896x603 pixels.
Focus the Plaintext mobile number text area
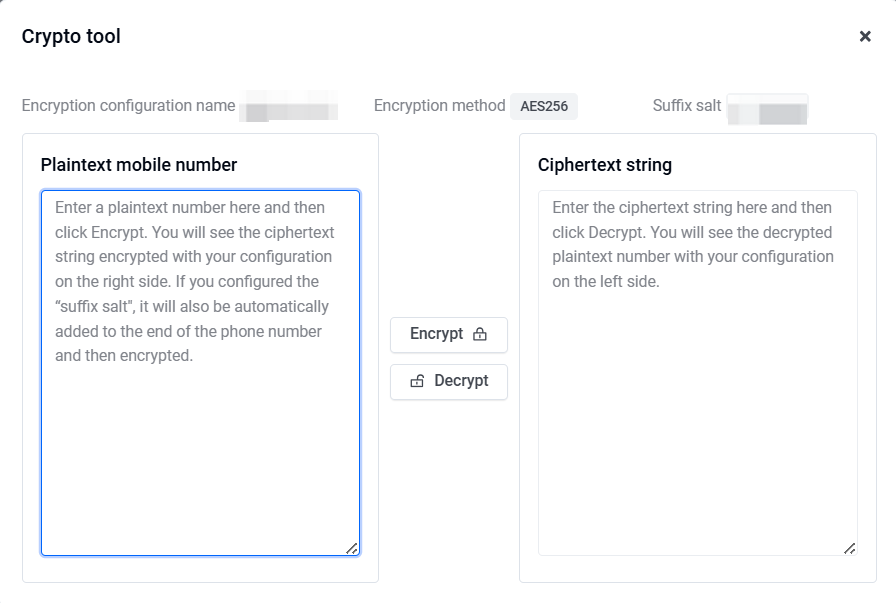pos(201,373)
